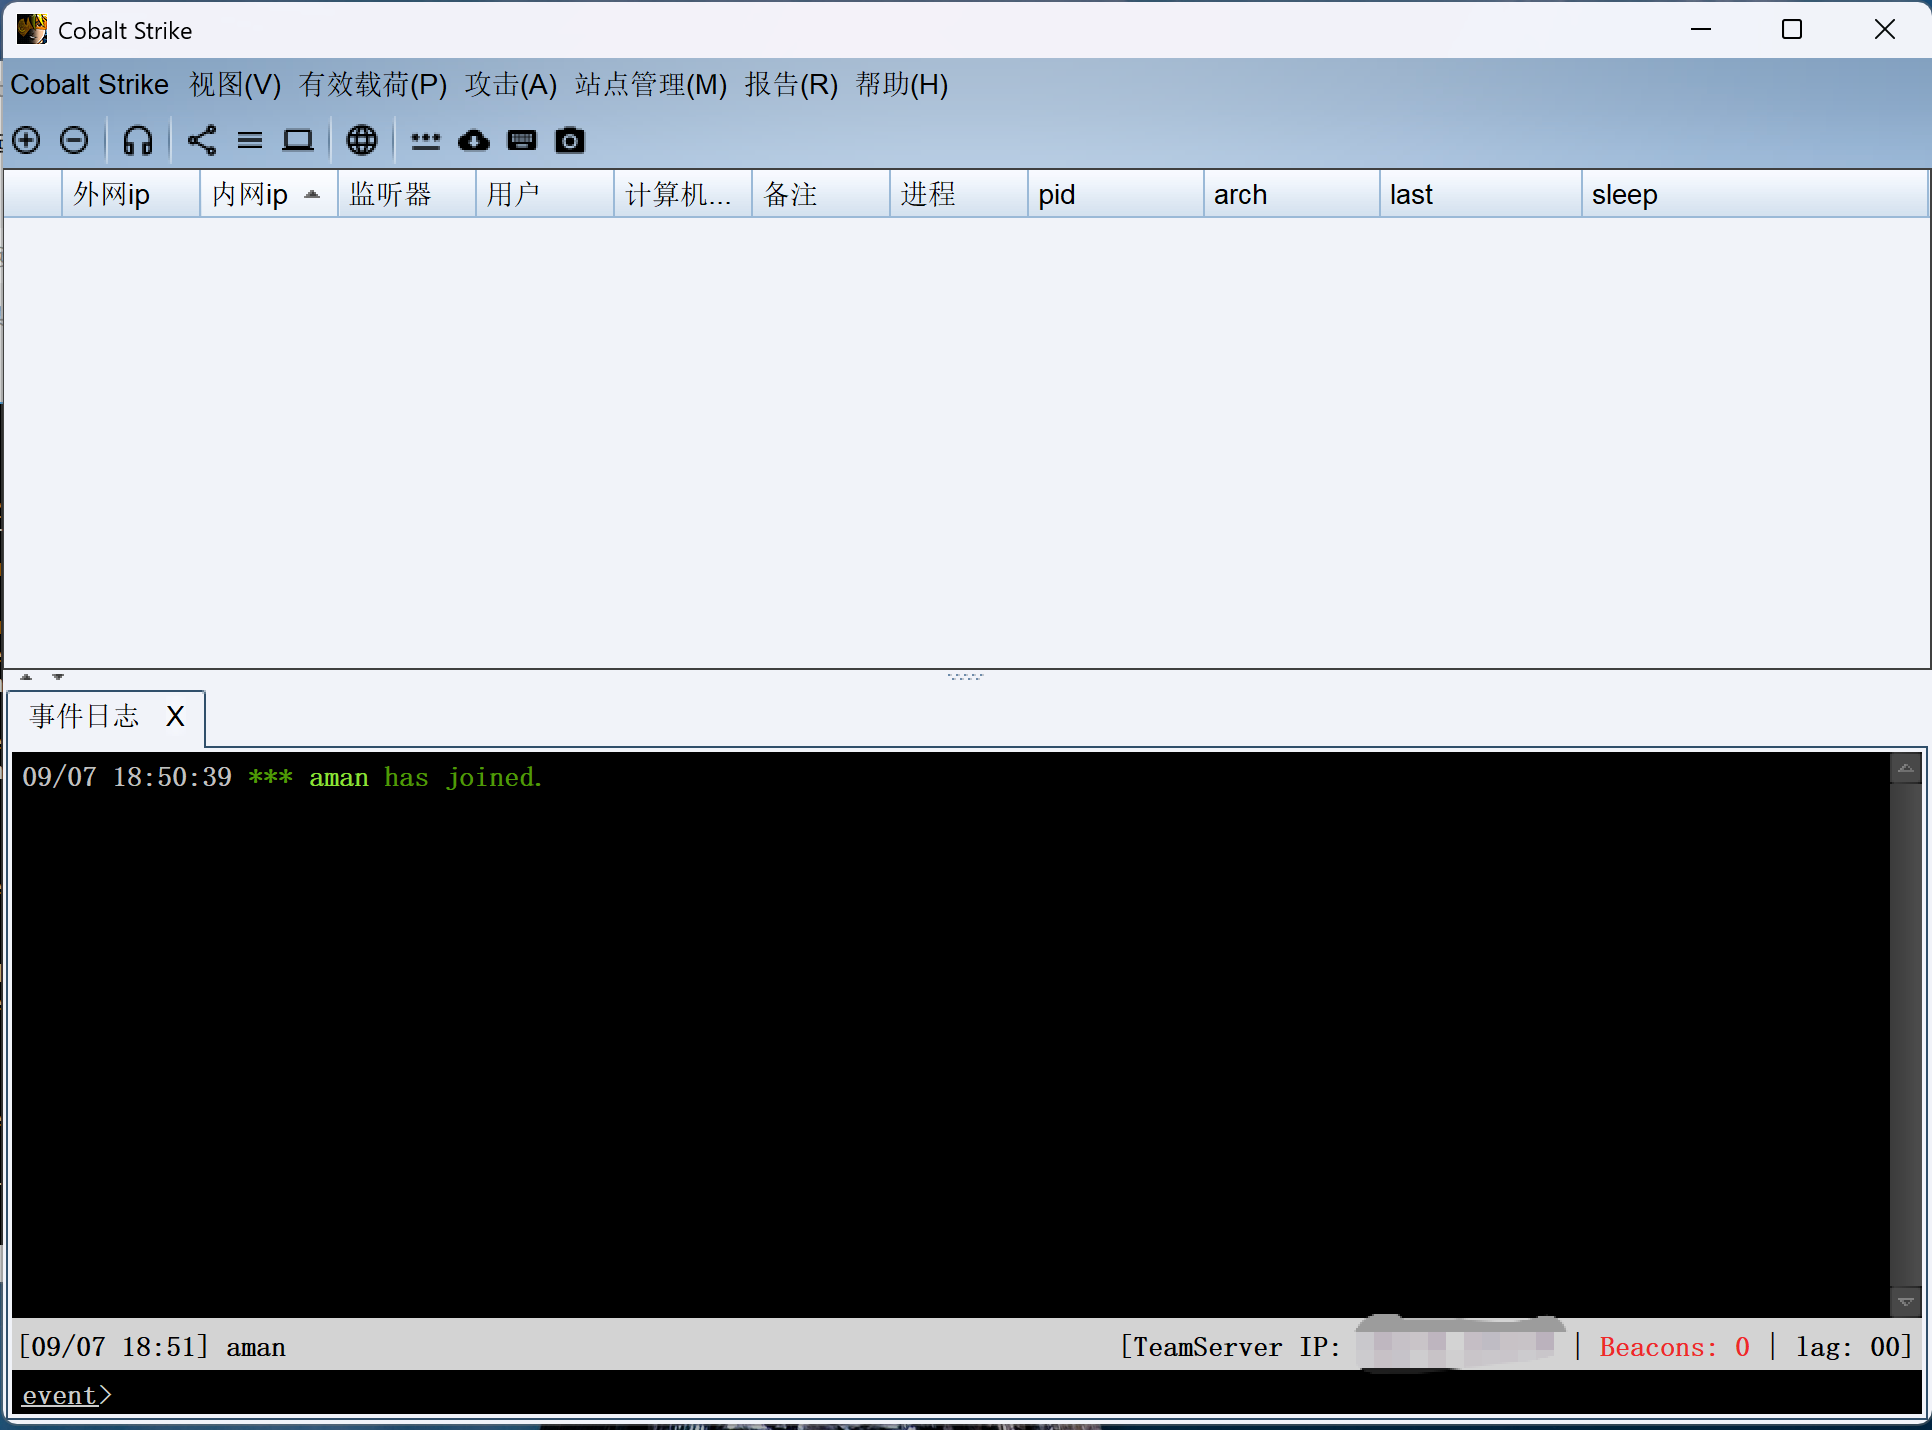The image size is (1932, 1430).
Task: Click the event> command input field
Action: coord(966,1395)
